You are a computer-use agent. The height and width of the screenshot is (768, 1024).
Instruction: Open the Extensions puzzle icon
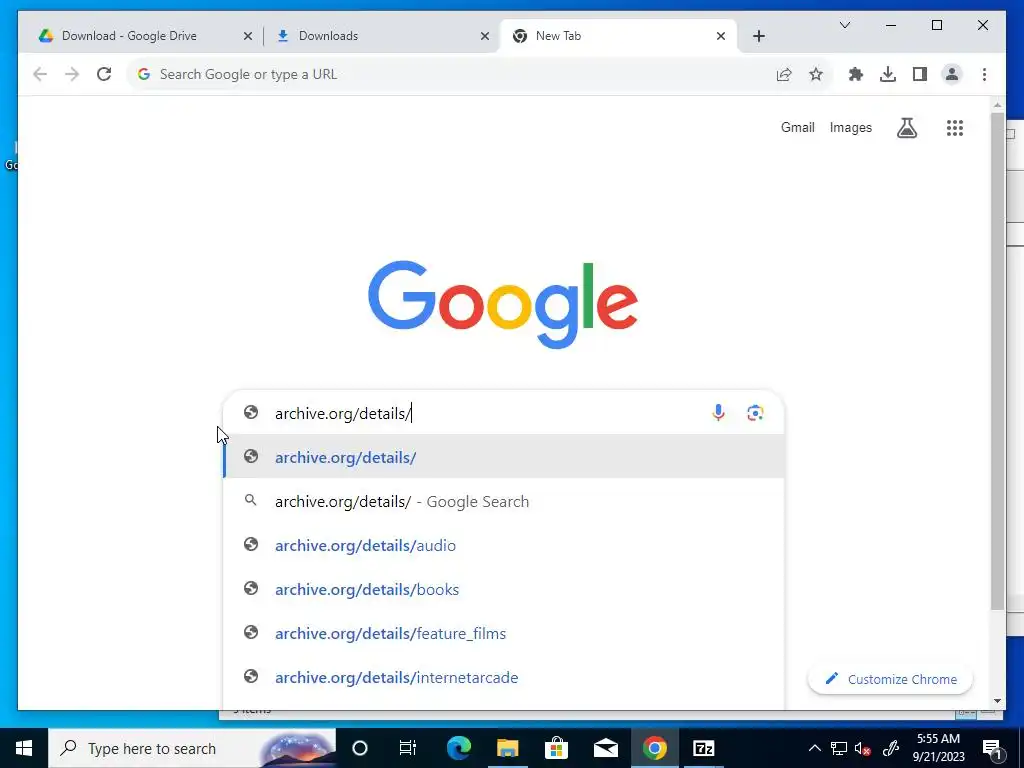coord(856,74)
